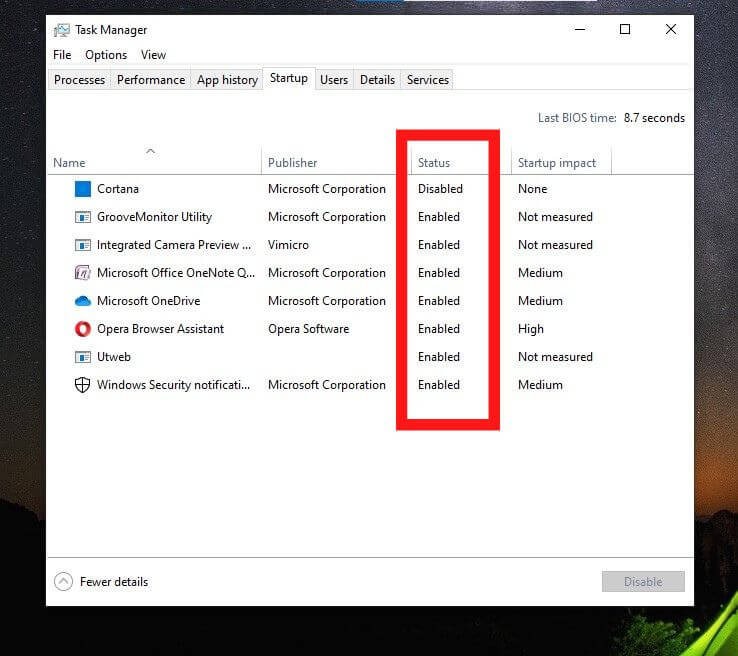Screen dimensions: 738x656
Task: Click the Opera Browser Assistant icon
Action: 82,329
